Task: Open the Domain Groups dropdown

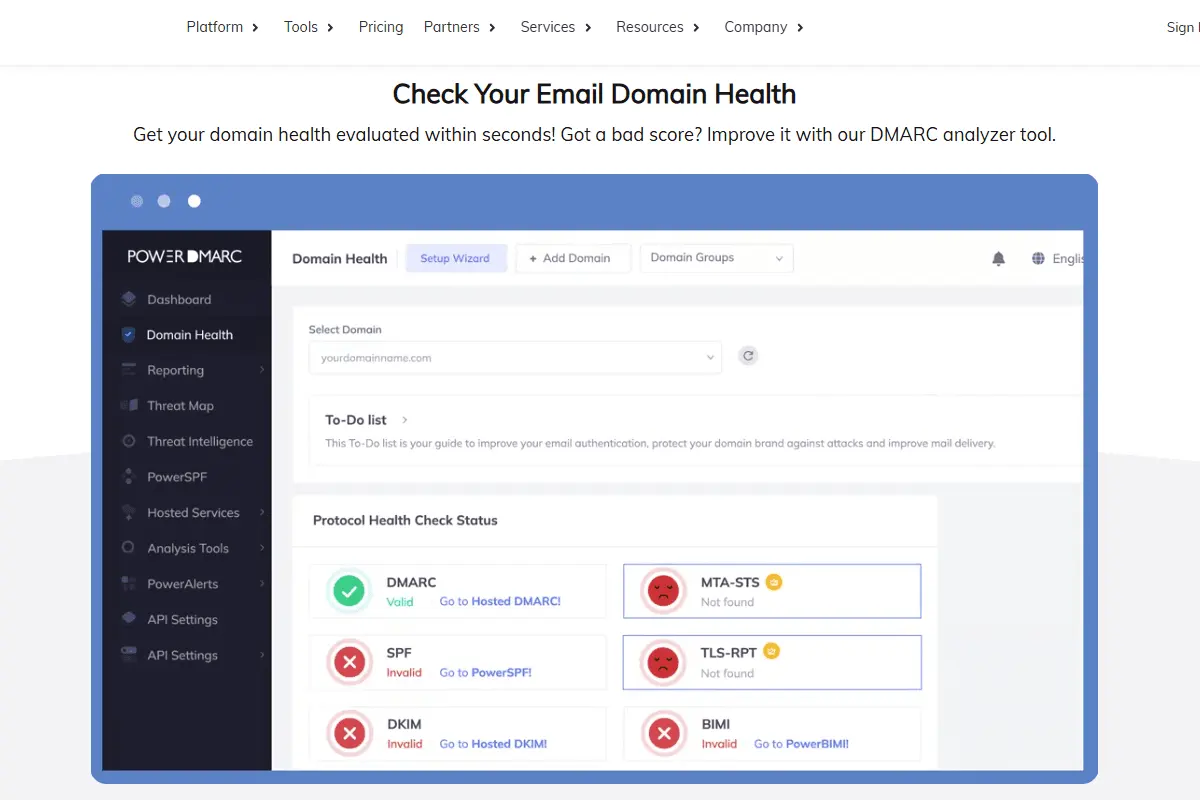Action: pos(717,258)
